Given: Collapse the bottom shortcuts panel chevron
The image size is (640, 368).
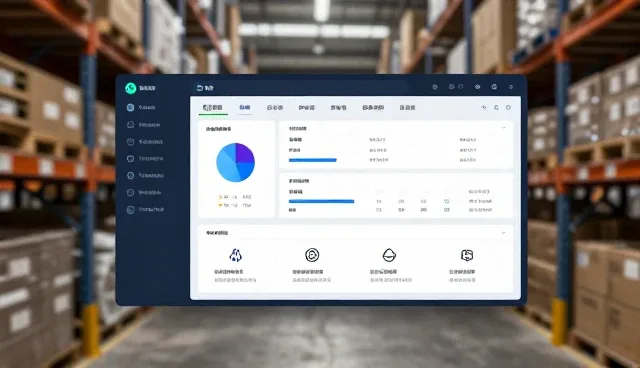Looking at the screenshot, I should coord(503,233).
